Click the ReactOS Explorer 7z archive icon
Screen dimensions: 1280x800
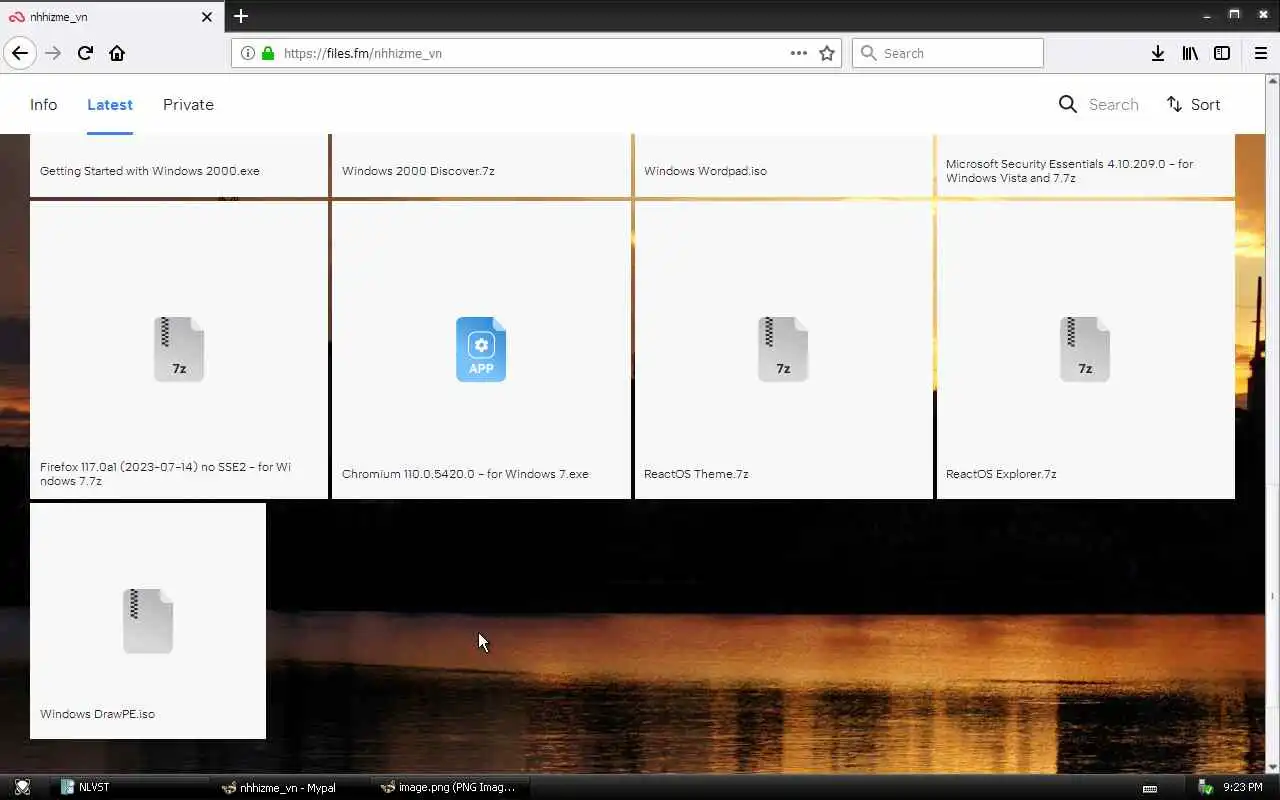(1085, 349)
